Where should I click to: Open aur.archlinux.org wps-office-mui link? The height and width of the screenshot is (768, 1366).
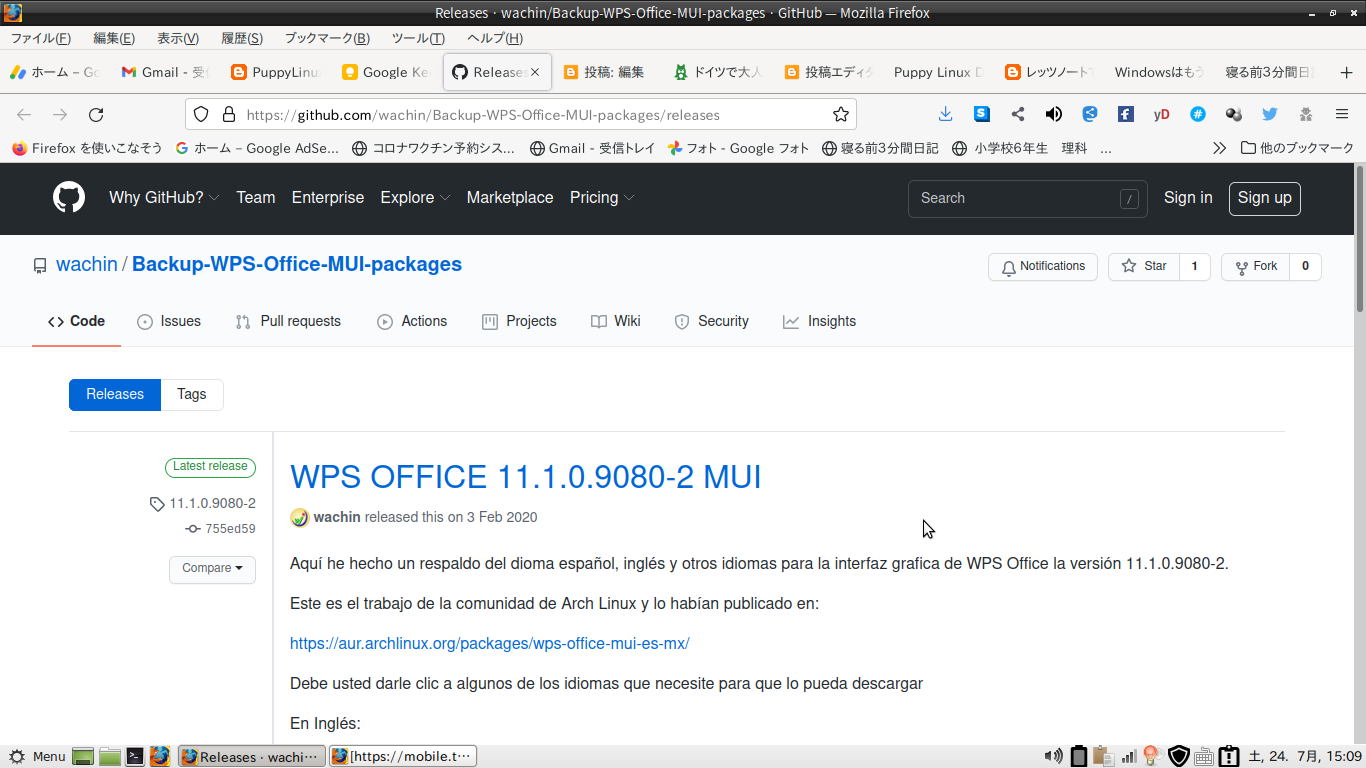point(490,643)
